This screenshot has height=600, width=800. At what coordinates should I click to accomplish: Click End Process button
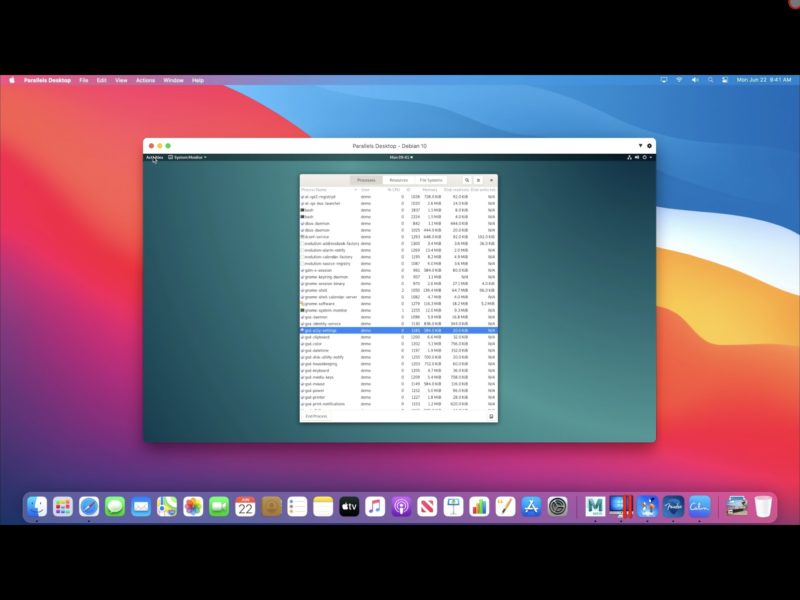point(316,416)
